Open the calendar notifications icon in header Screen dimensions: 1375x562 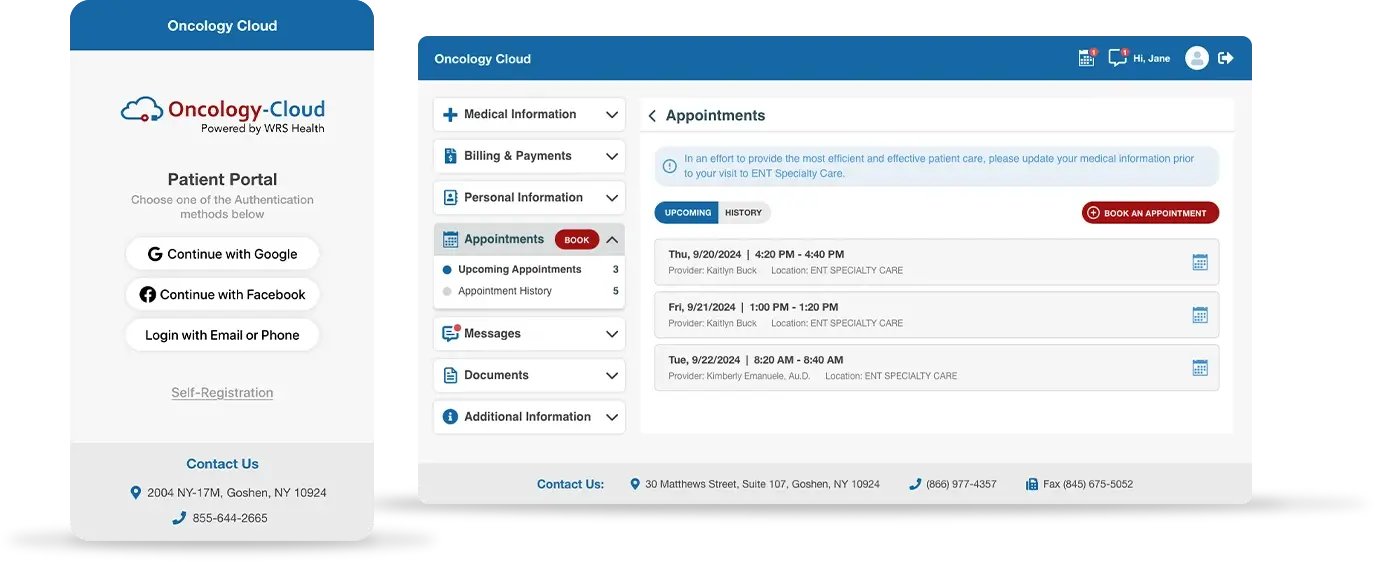pyautogui.click(x=1086, y=58)
